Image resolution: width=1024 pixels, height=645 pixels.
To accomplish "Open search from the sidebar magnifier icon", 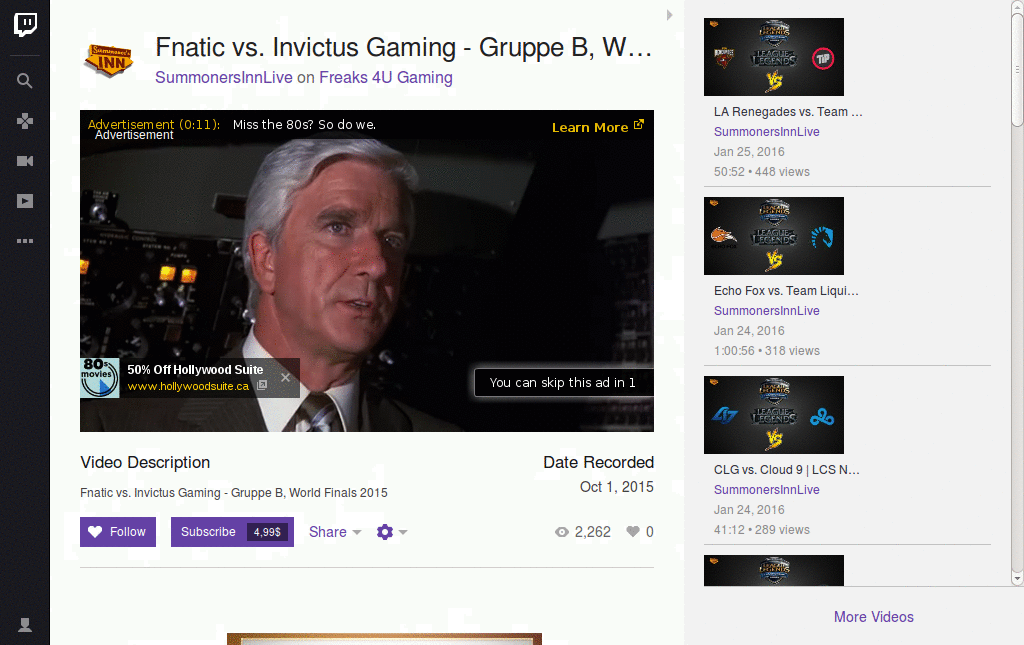I will tap(25, 81).
